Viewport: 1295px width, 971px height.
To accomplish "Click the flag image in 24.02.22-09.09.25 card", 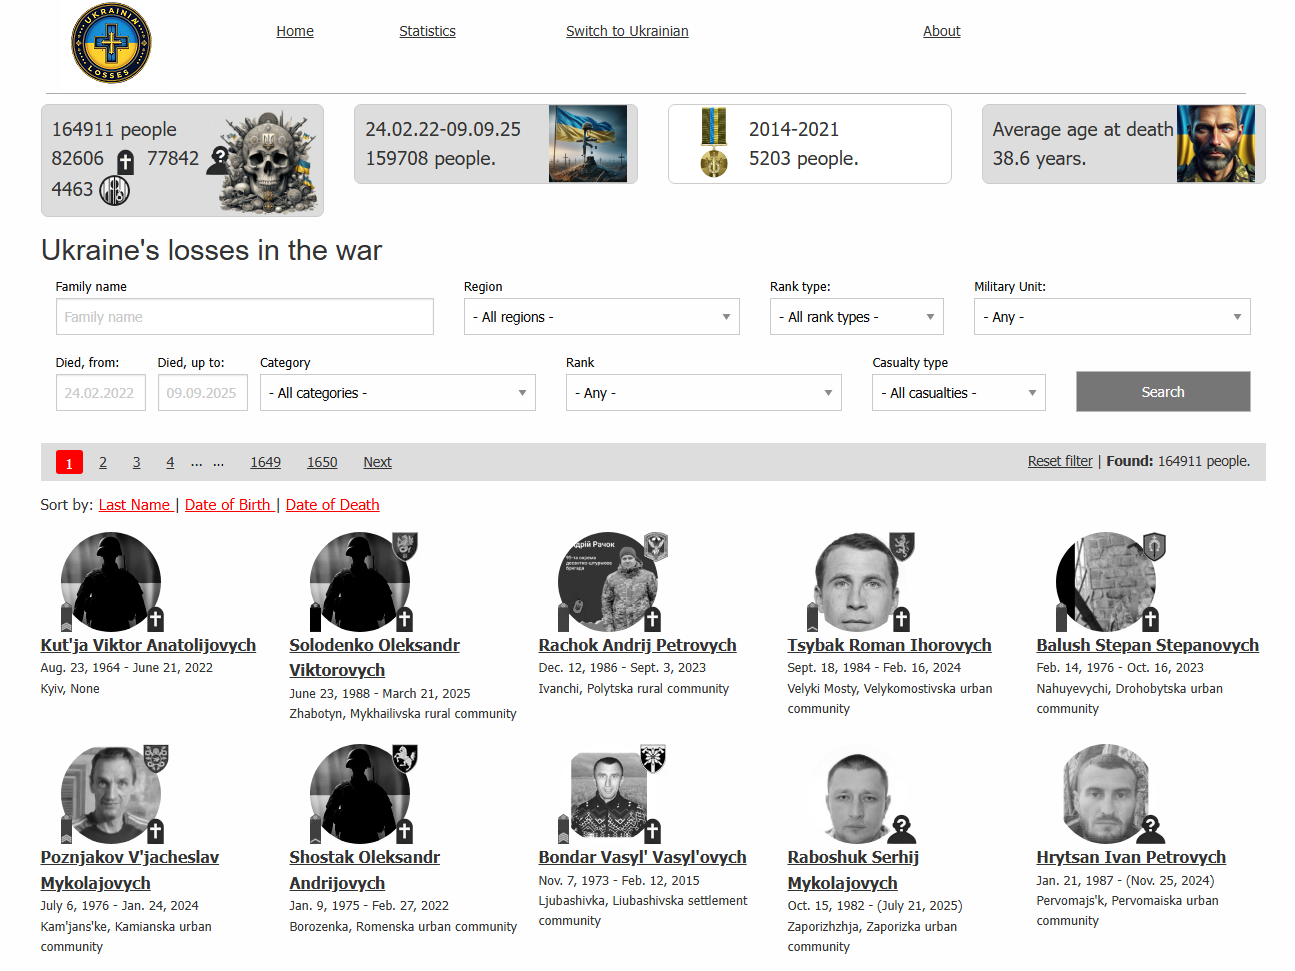I will pyautogui.click(x=588, y=144).
